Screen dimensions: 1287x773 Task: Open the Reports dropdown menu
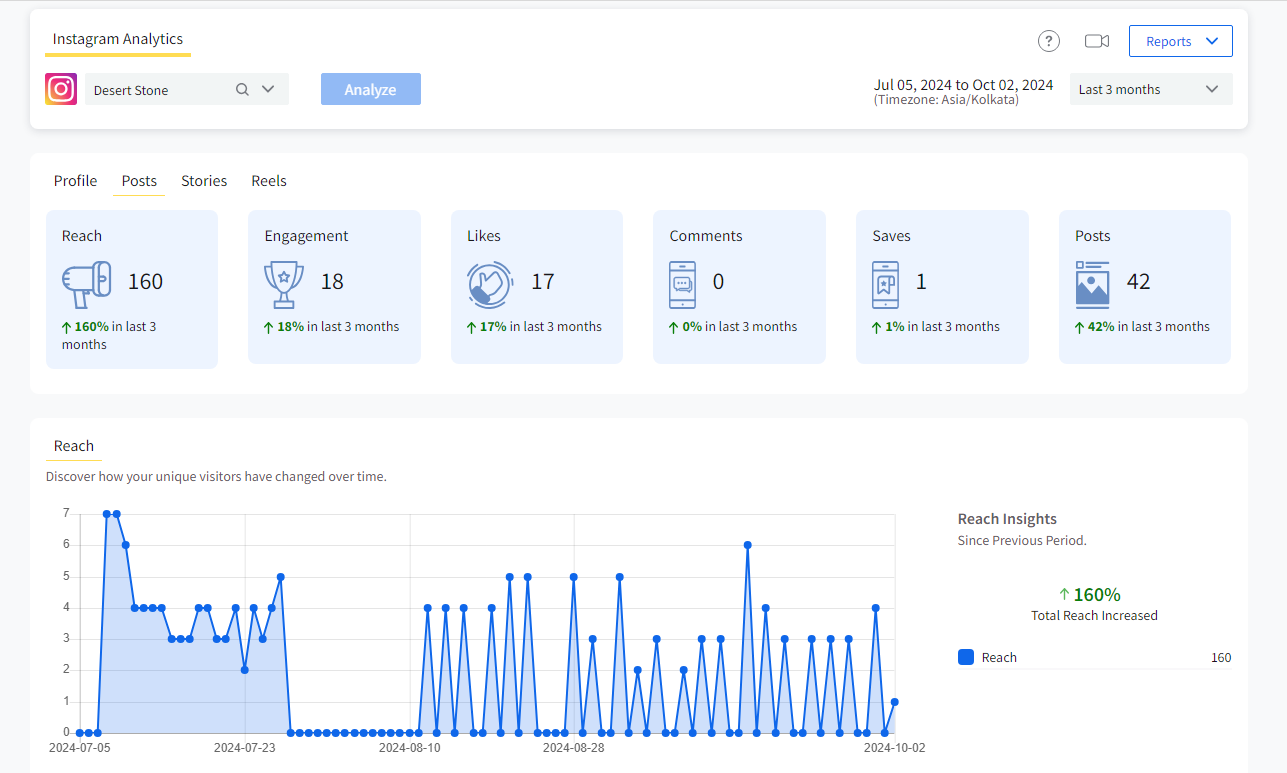click(1180, 41)
